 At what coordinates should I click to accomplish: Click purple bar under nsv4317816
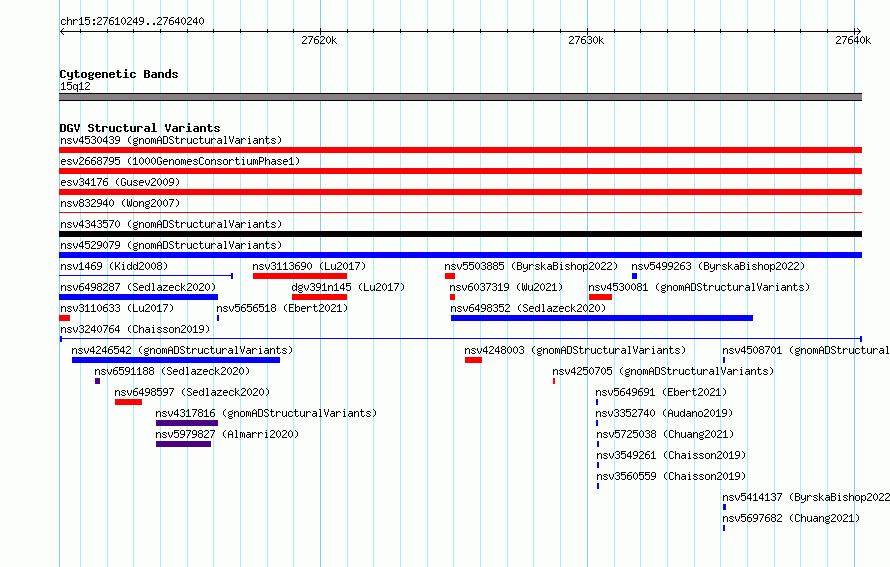click(187, 423)
